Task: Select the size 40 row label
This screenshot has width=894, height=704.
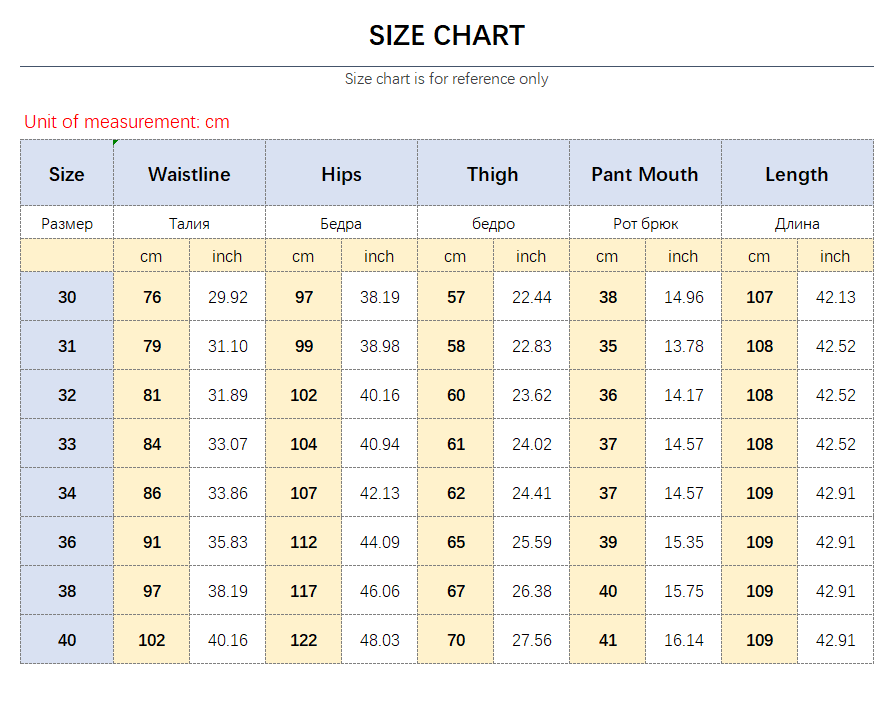Action: 67,640
